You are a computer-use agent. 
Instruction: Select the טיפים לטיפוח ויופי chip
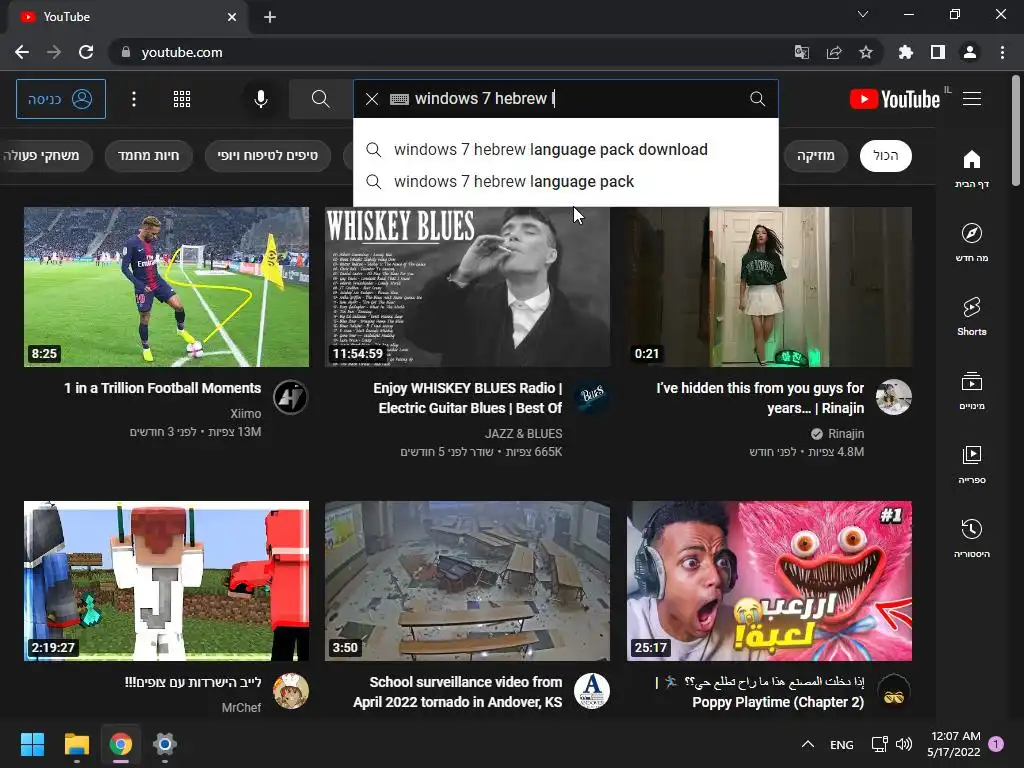pos(267,155)
